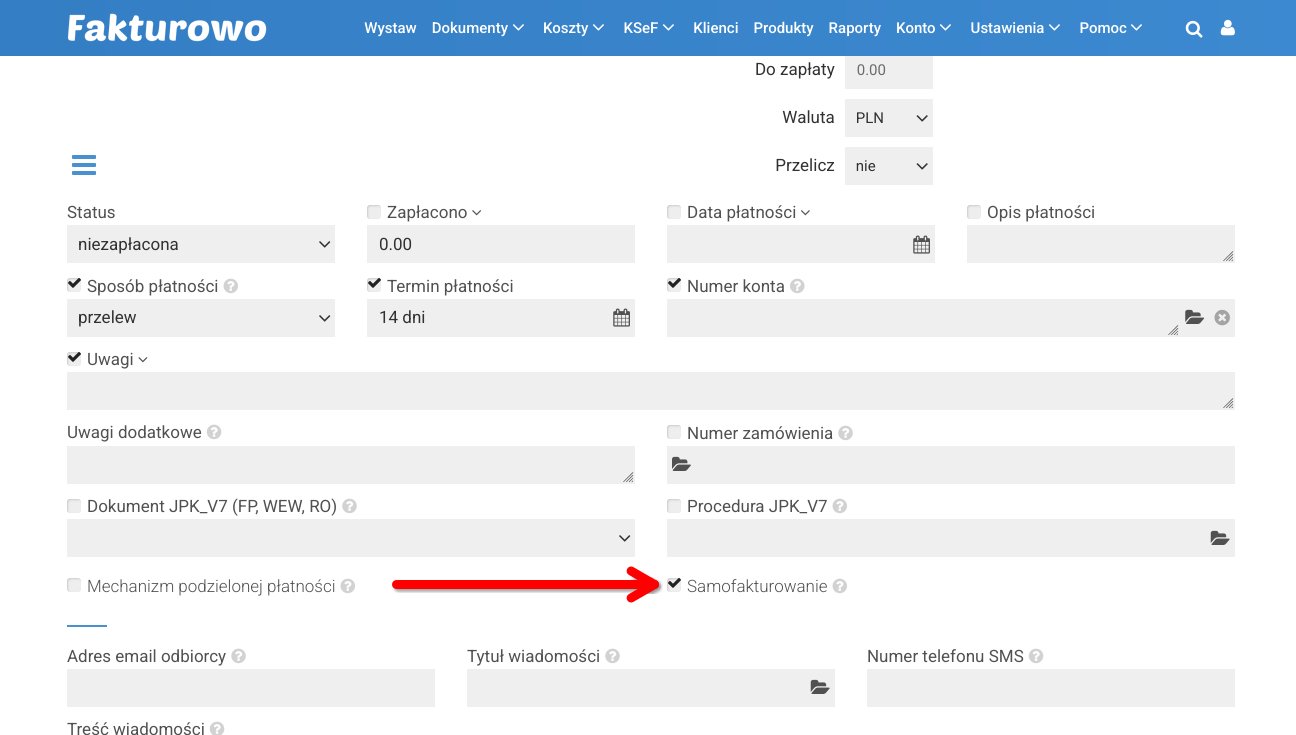Open the KSeF menu
Image resolution: width=1296 pixels, height=735 pixels.
(x=648, y=28)
